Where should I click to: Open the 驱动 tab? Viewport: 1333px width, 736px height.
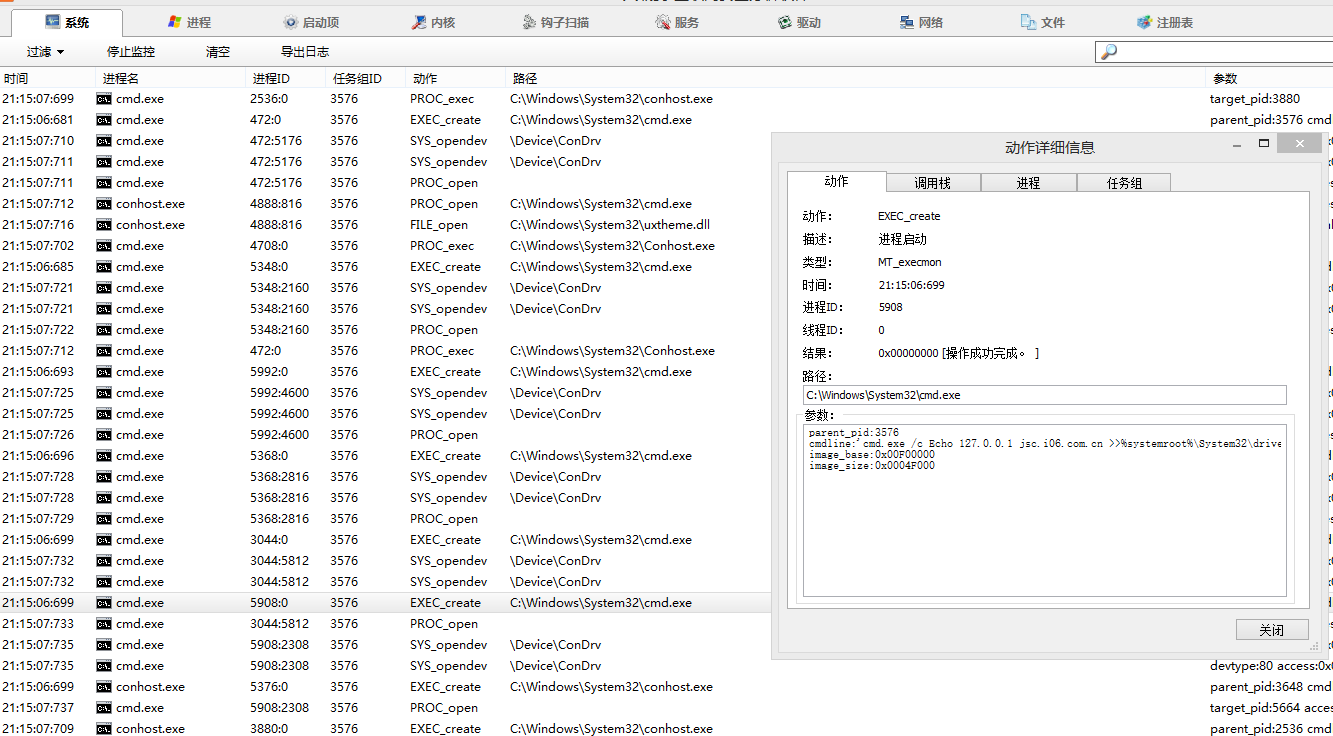point(799,22)
